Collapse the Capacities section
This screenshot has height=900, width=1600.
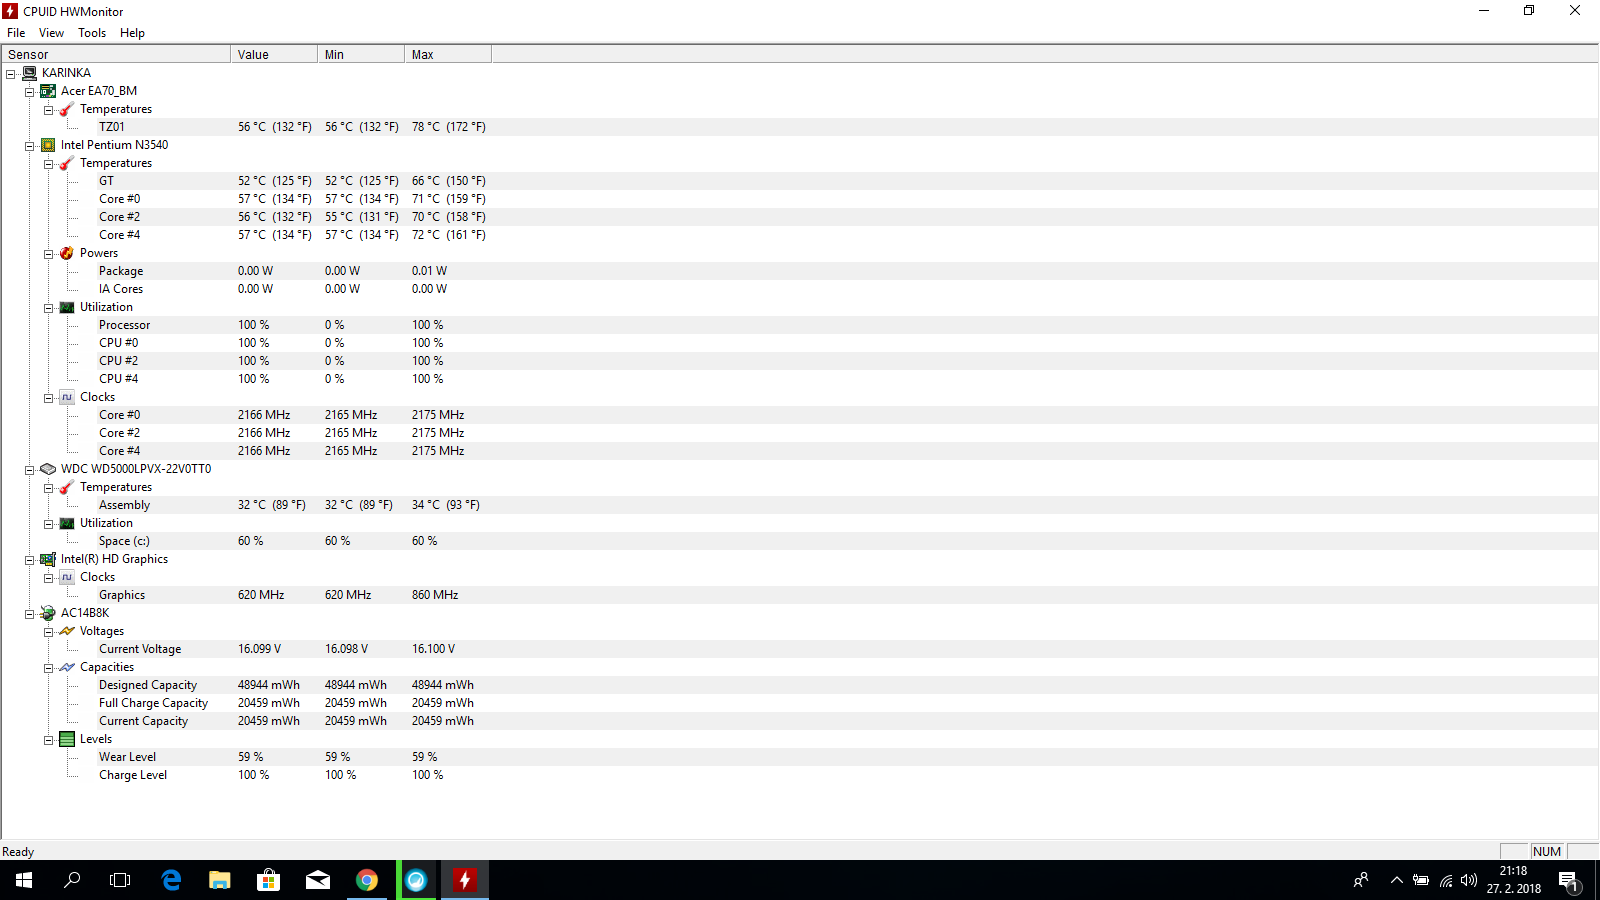49,668
